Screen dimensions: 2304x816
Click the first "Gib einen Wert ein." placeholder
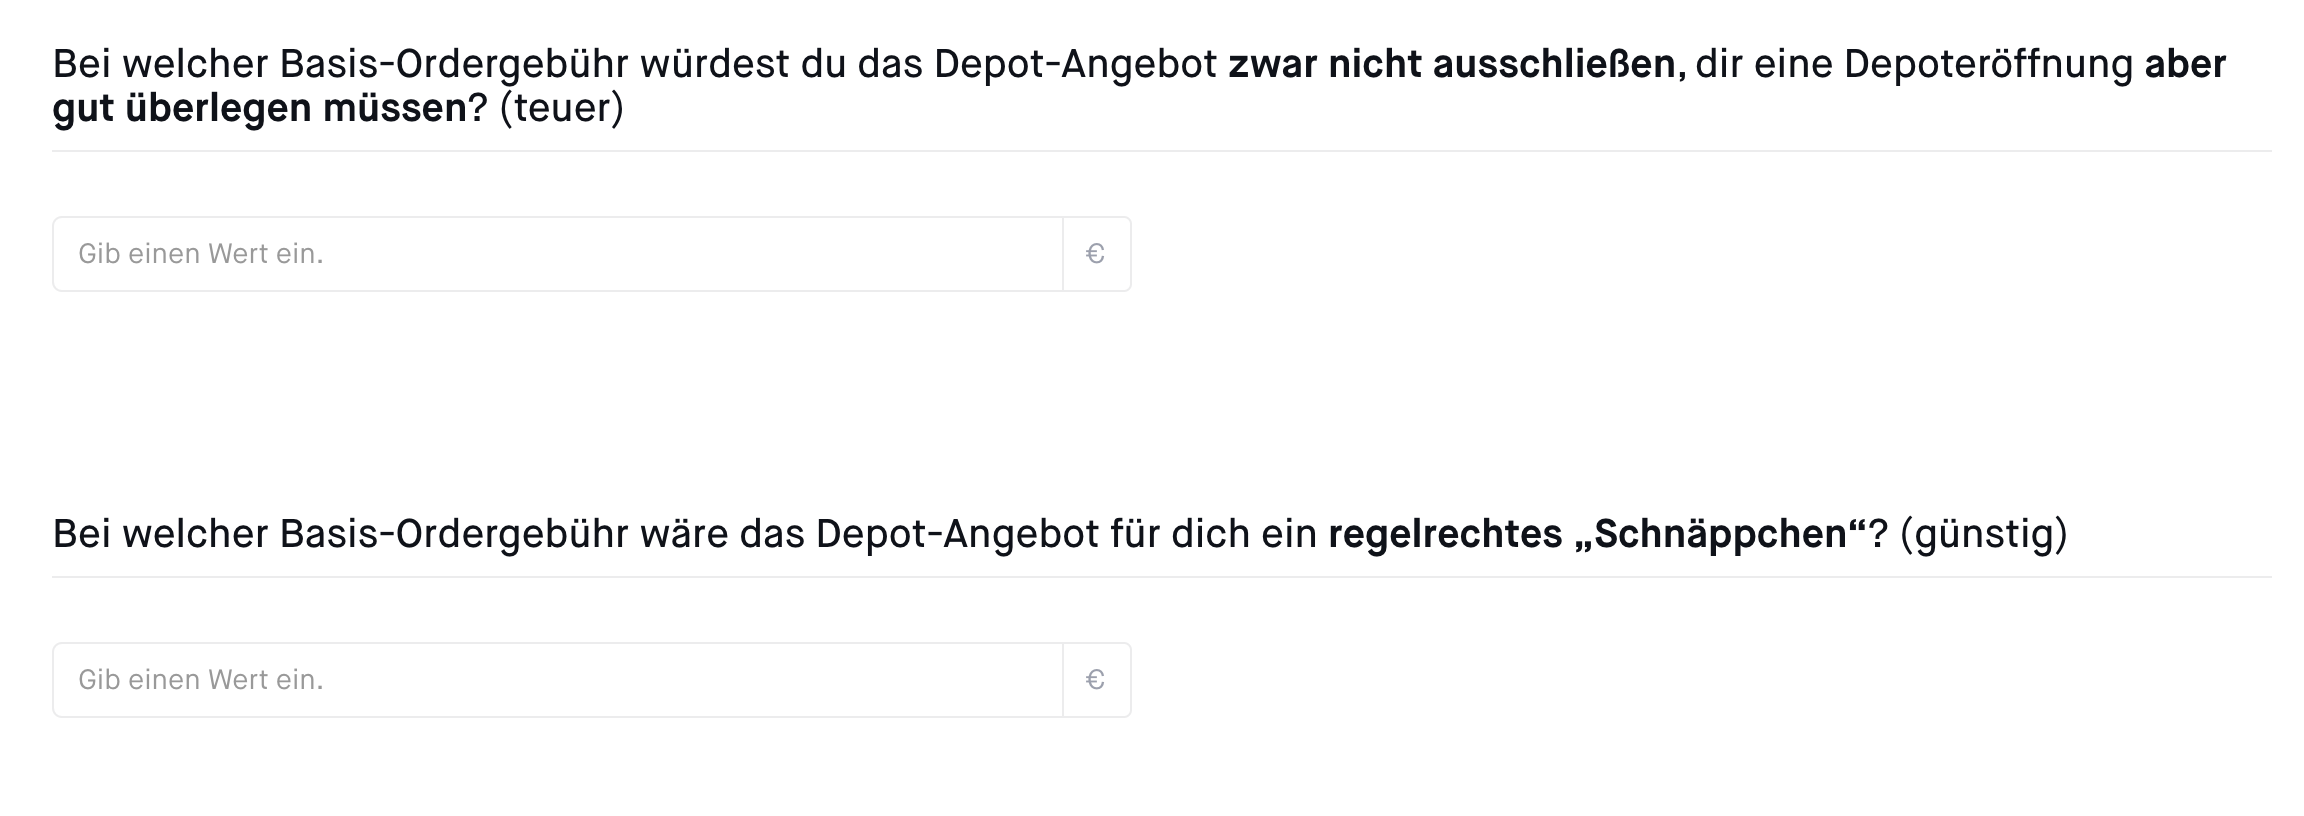click(x=201, y=254)
